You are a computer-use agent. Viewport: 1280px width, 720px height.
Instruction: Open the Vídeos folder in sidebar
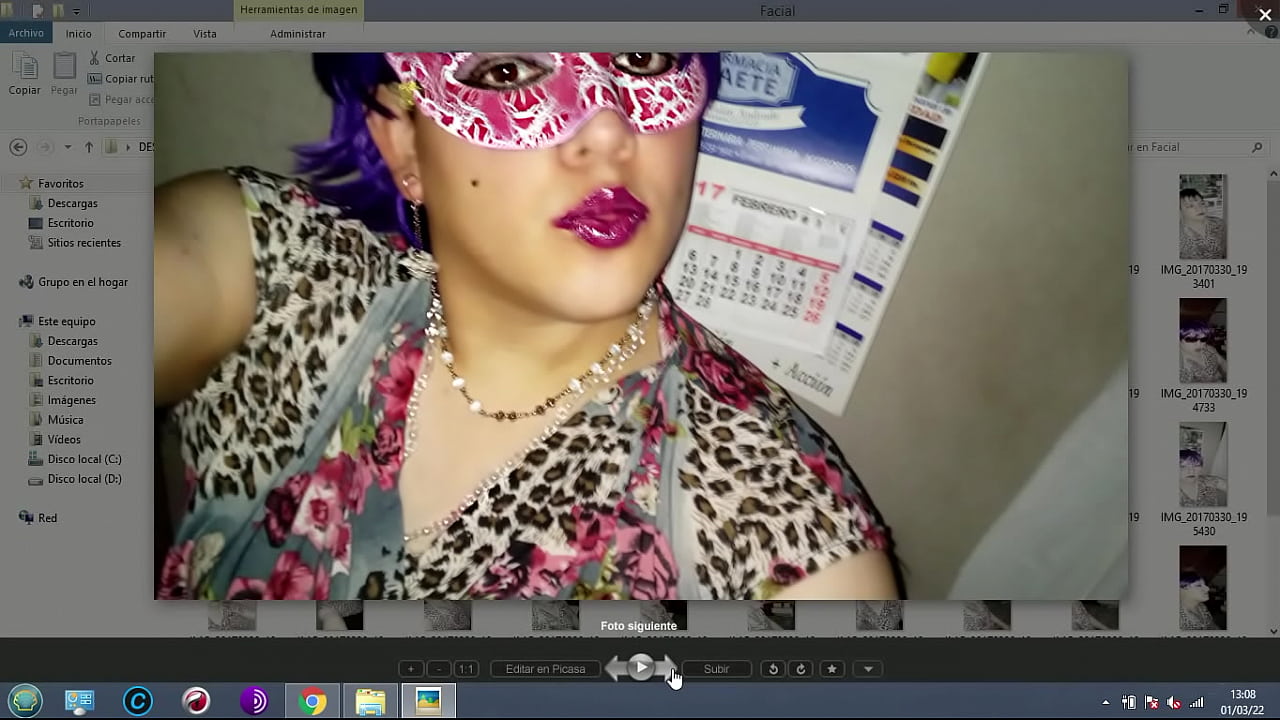(64, 439)
